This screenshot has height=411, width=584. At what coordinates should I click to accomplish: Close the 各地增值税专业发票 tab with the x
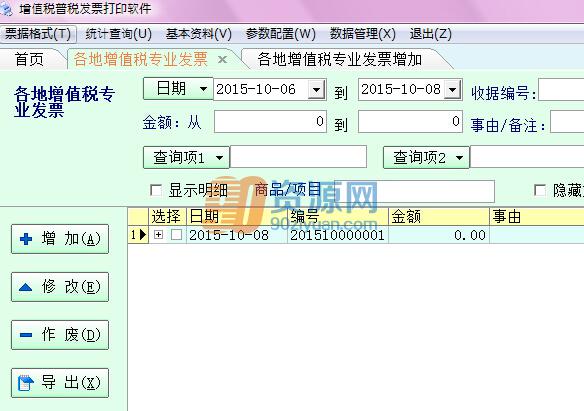tap(222, 59)
